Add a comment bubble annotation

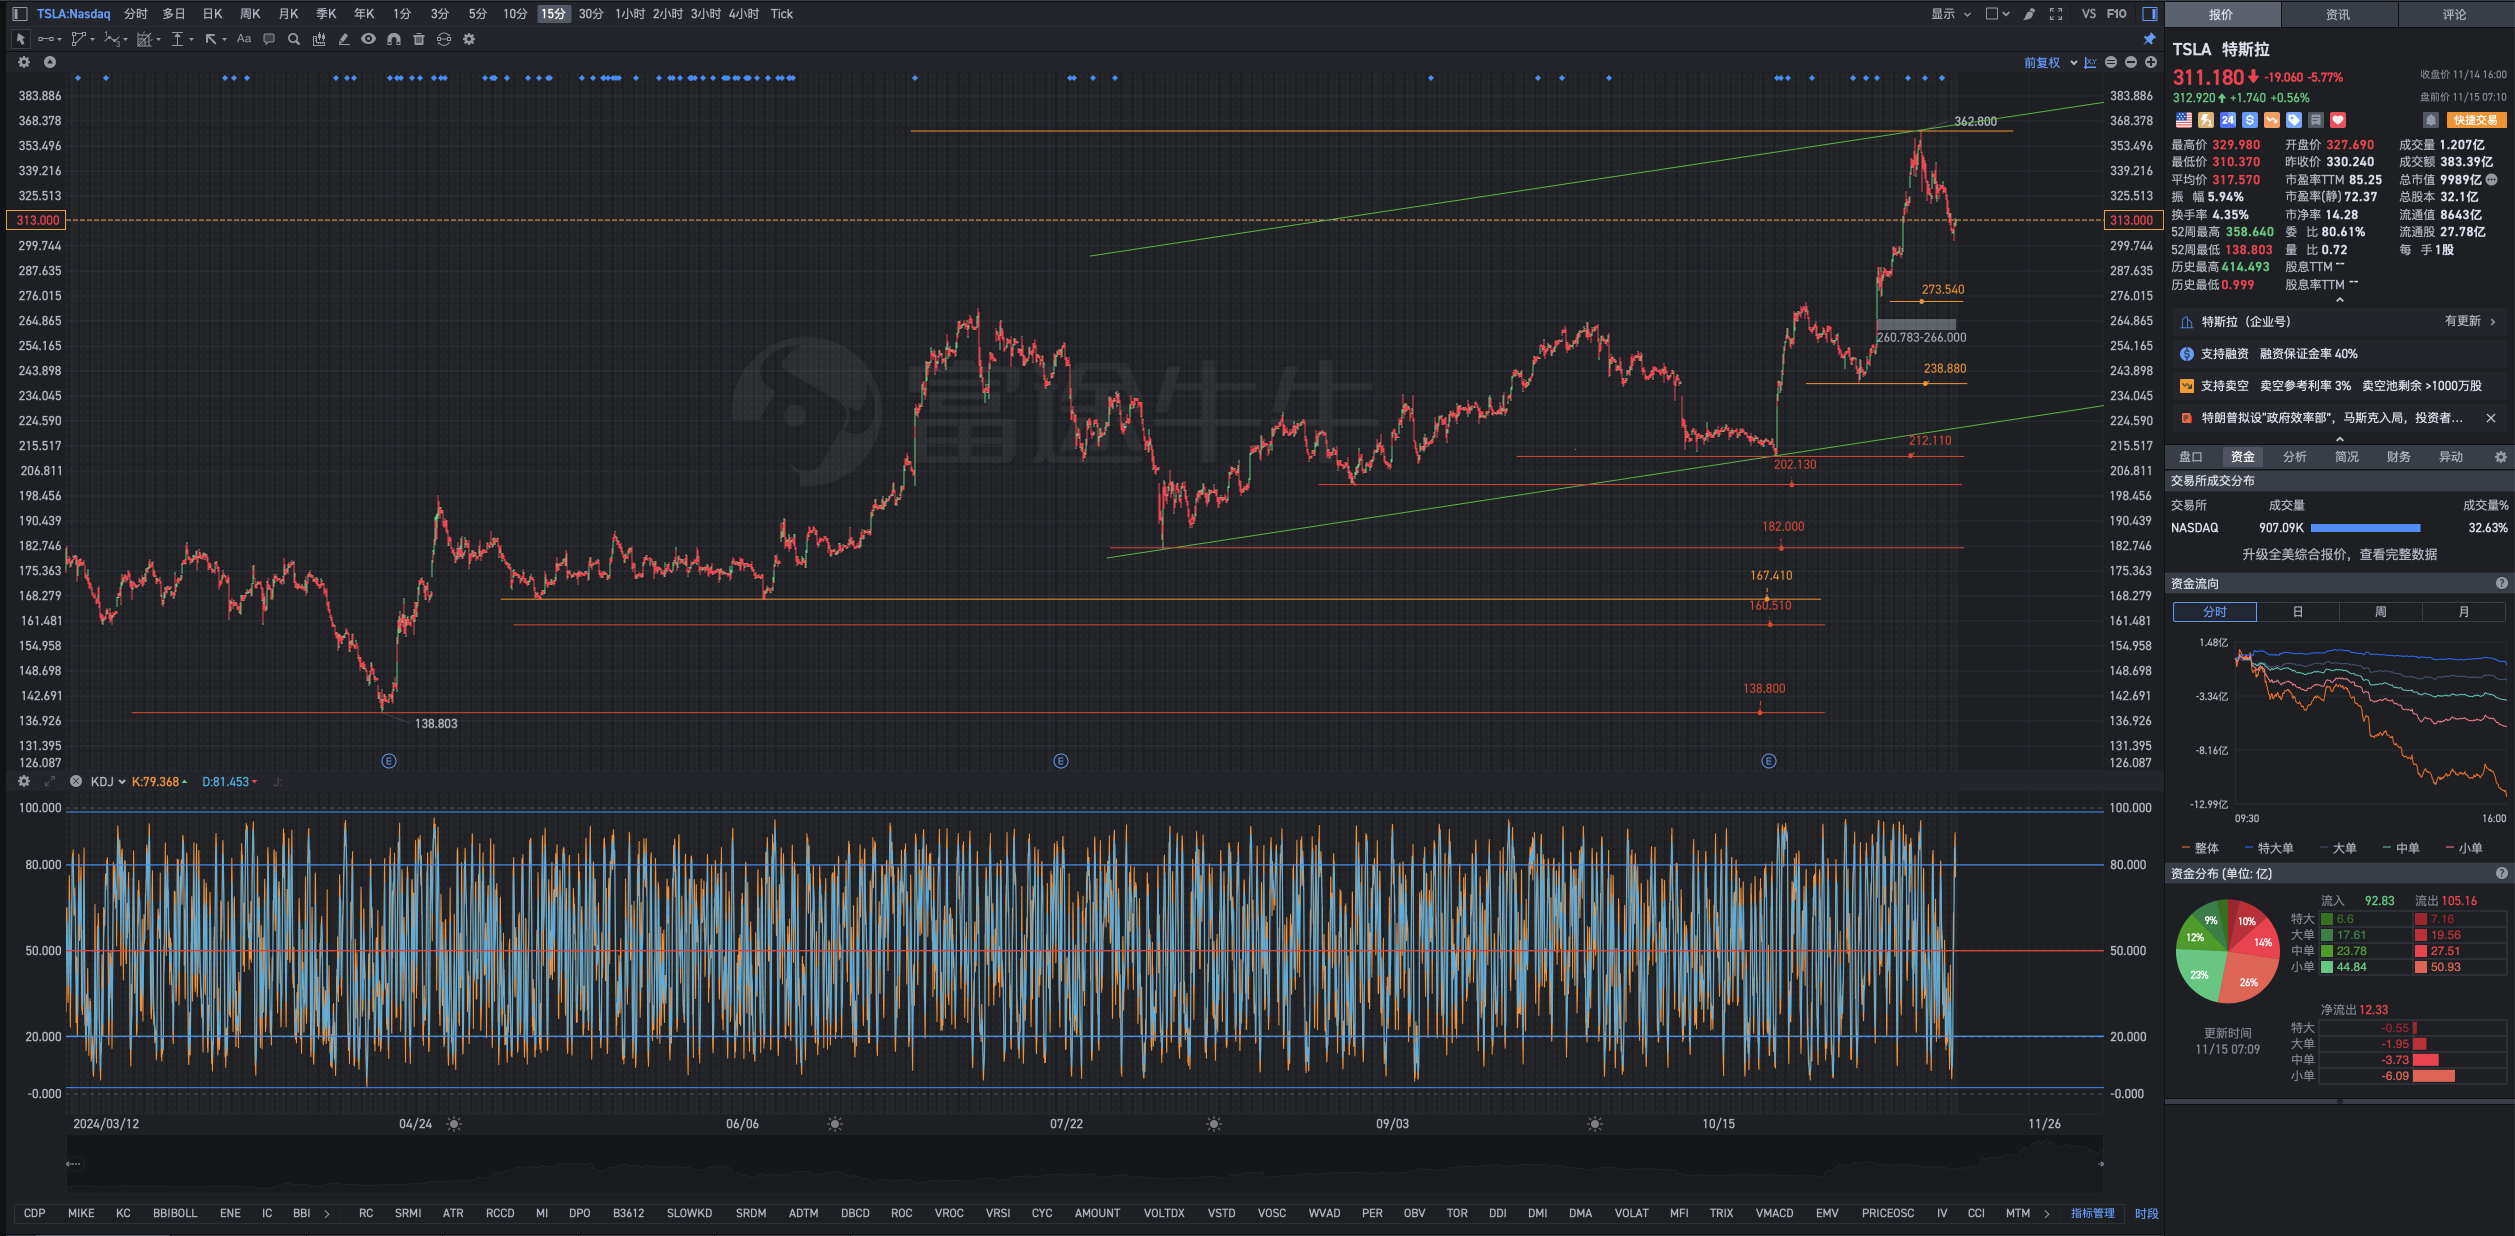point(269,39)
